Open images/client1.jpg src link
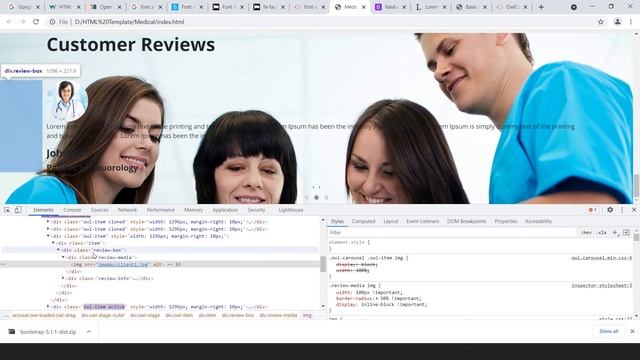The width and height of the screenshot is (640, 360). (x=123, y=264)
